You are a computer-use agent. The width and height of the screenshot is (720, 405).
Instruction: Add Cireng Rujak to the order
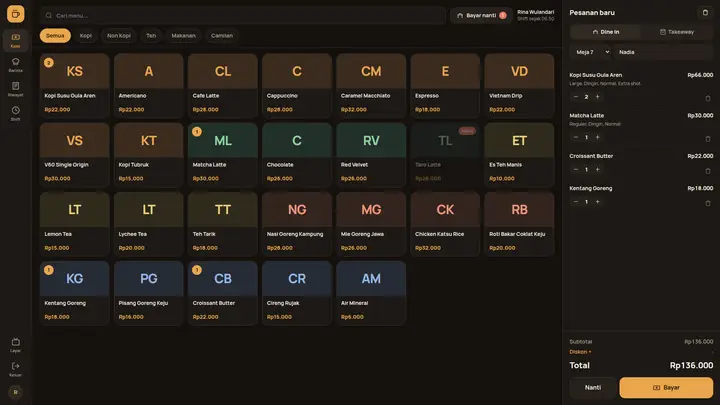297,293
